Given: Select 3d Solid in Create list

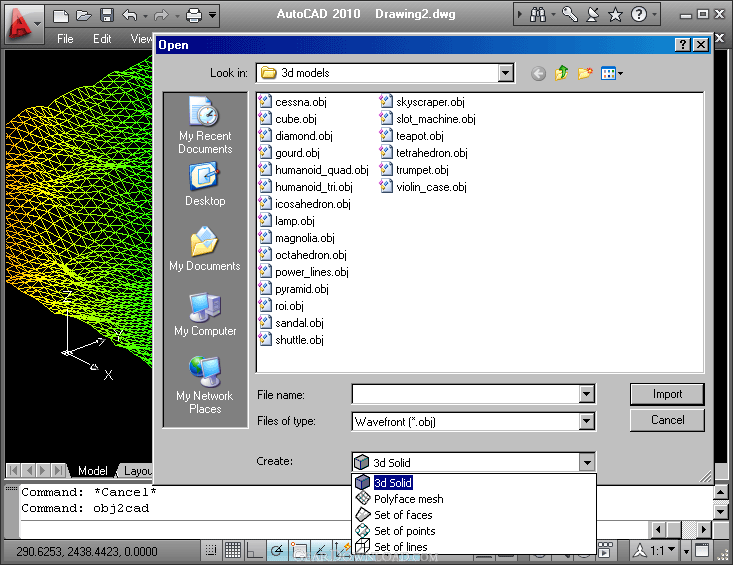Looking at the screenshot, I should [x=474, y=482].
